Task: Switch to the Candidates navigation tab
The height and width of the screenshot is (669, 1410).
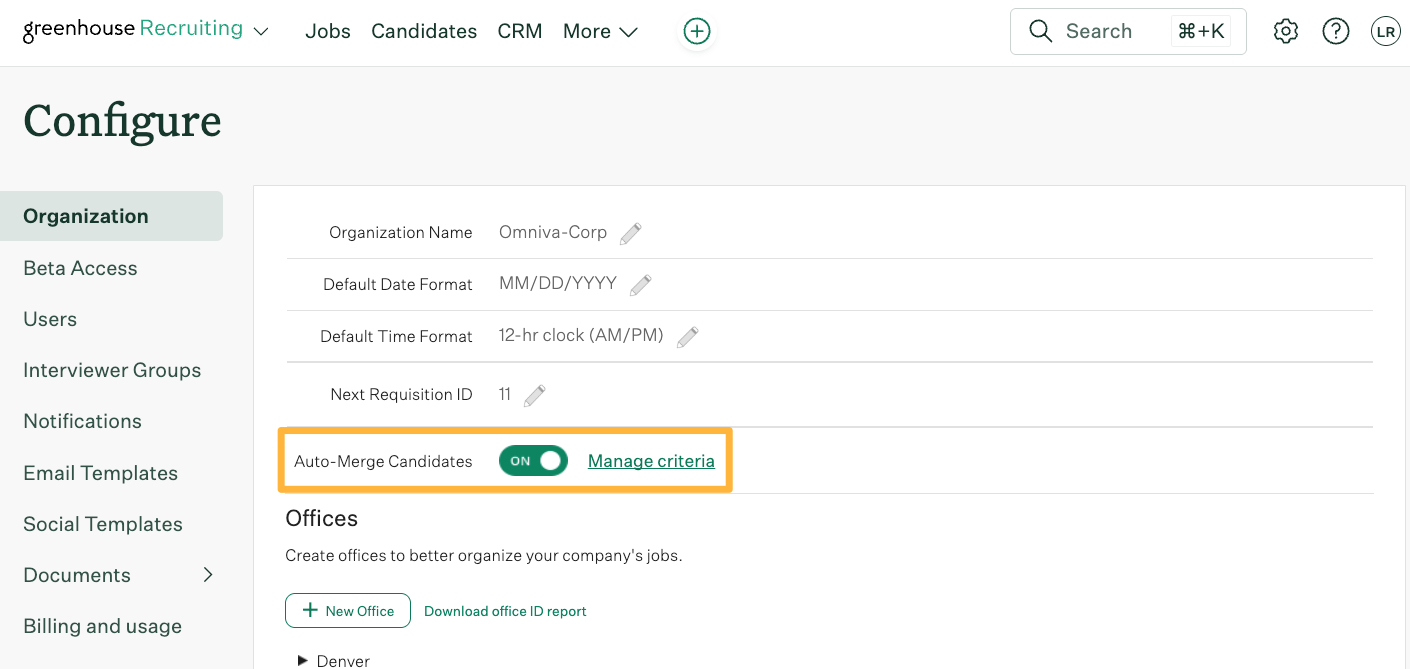Action: (424, 31)
